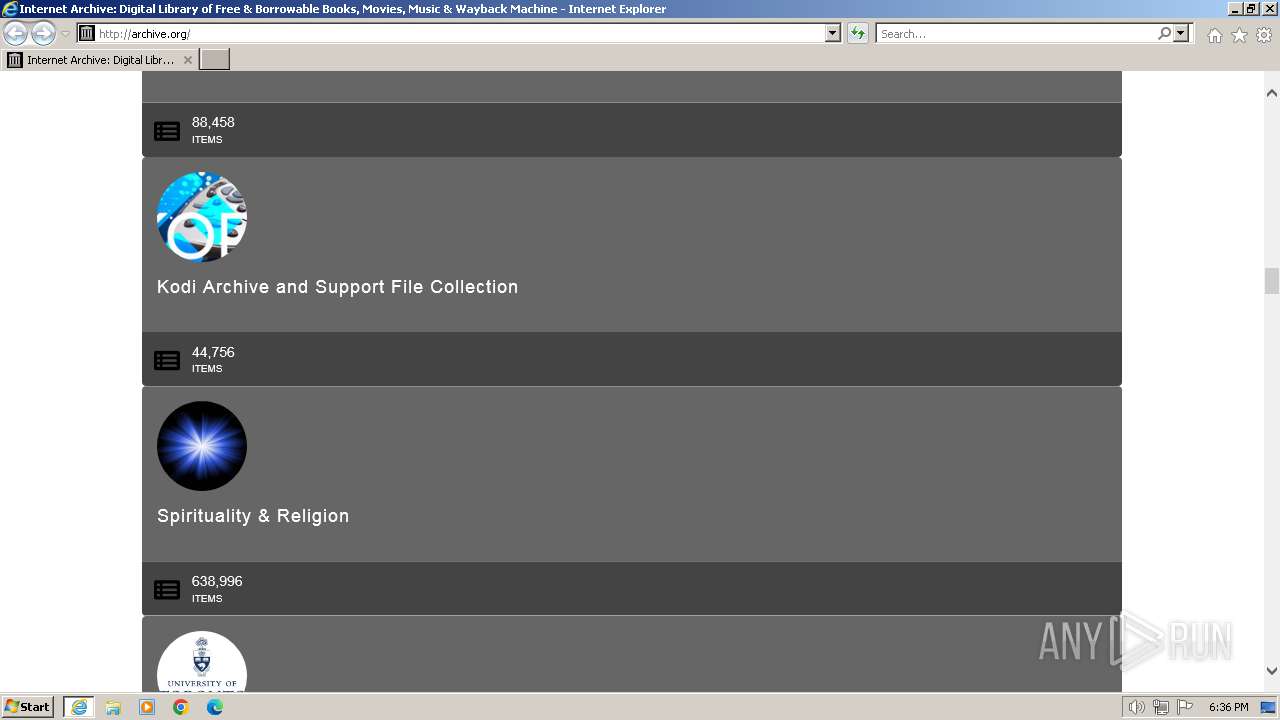
Task: Click the items list icon beside 638,996
Action: [167, 590]
